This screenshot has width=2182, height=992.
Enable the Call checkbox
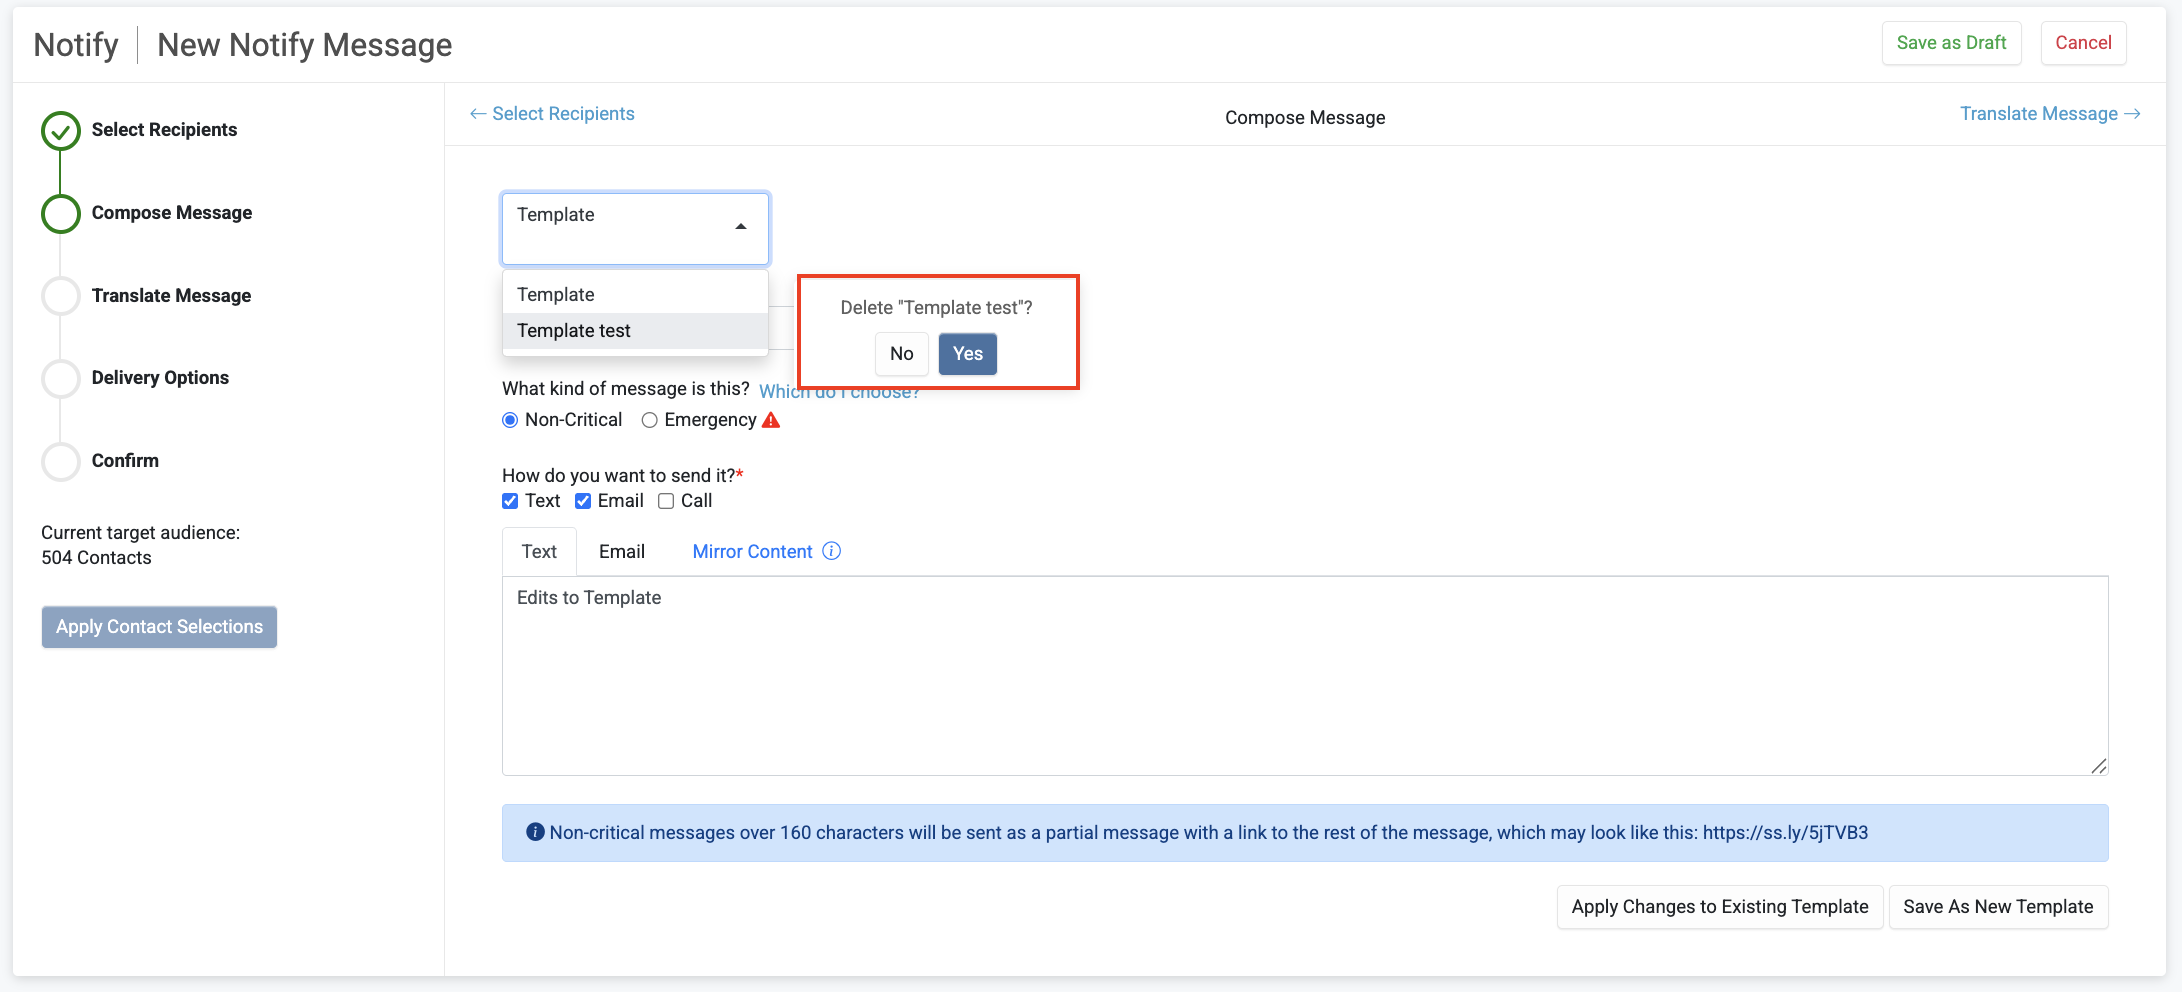coord(666,501)
